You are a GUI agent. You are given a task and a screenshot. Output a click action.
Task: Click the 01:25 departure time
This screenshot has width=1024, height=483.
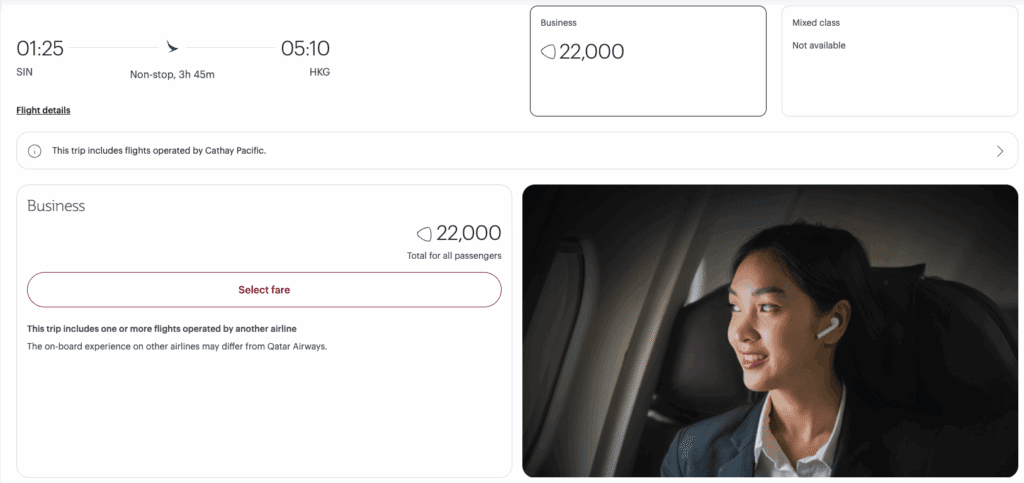coord(40,48)
